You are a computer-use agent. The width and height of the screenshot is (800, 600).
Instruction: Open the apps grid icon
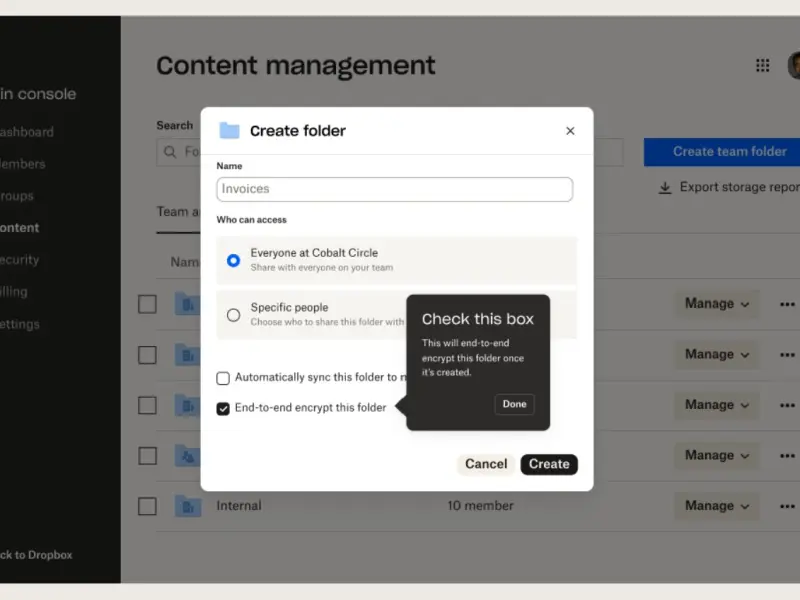762,65
